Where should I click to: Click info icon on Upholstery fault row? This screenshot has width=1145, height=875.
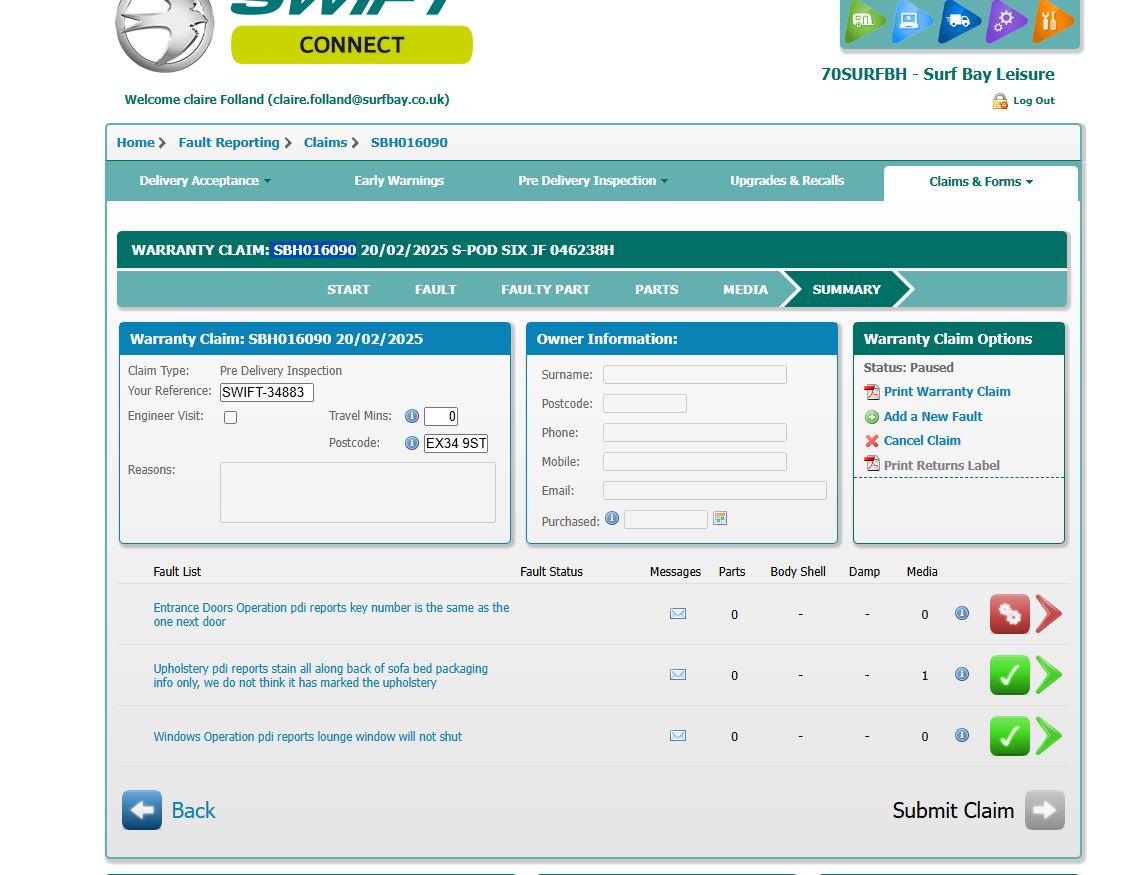(962, 675)
